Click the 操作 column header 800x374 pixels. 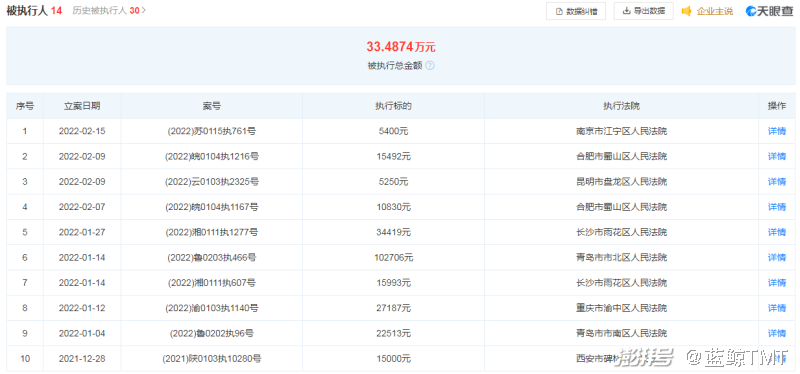pyautogui.click(x=777, y=106)
